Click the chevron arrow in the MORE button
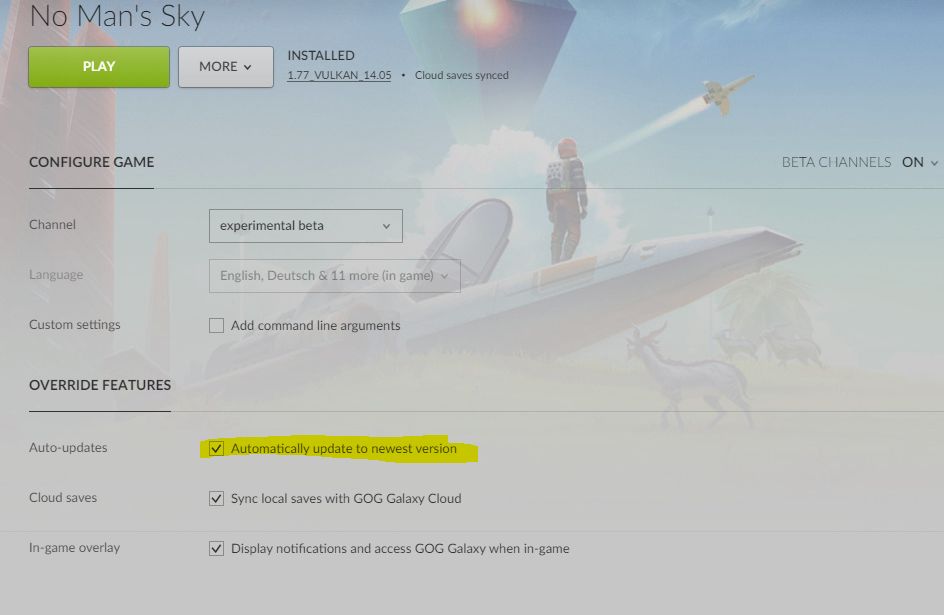Screen dimensions: 944x615 pos(247,67)
